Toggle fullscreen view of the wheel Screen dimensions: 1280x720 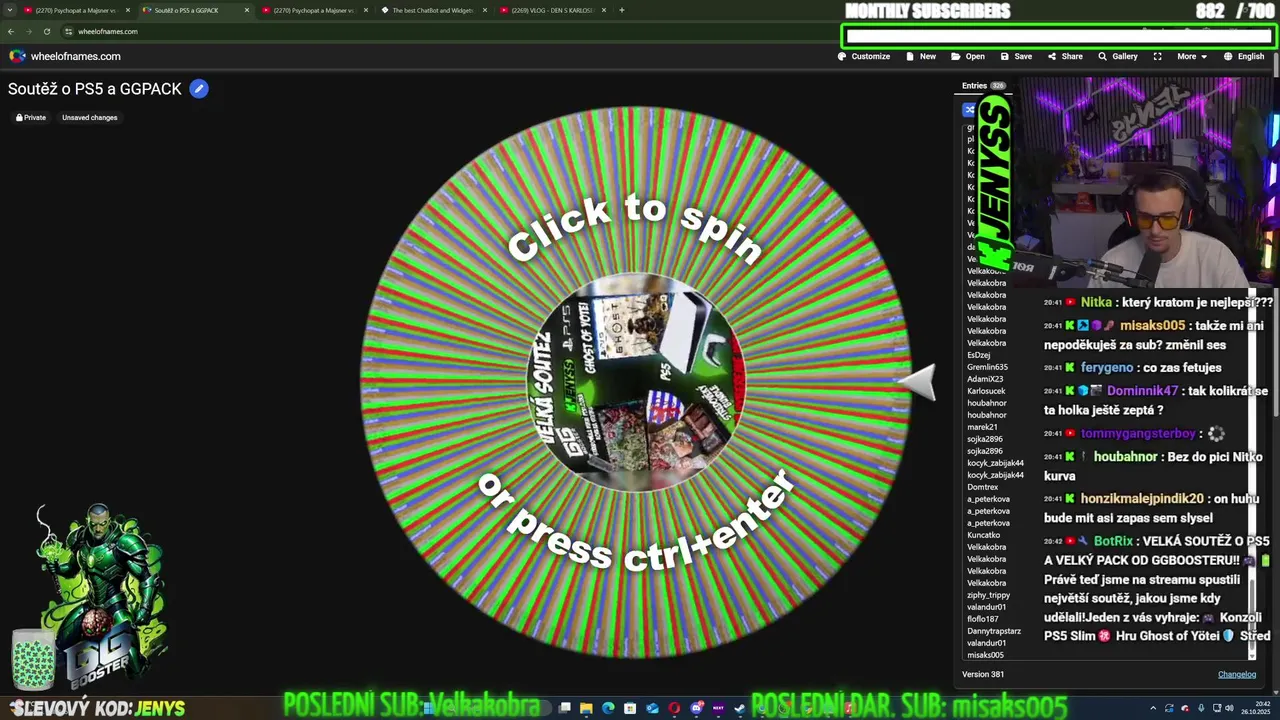coord(1157,56)
